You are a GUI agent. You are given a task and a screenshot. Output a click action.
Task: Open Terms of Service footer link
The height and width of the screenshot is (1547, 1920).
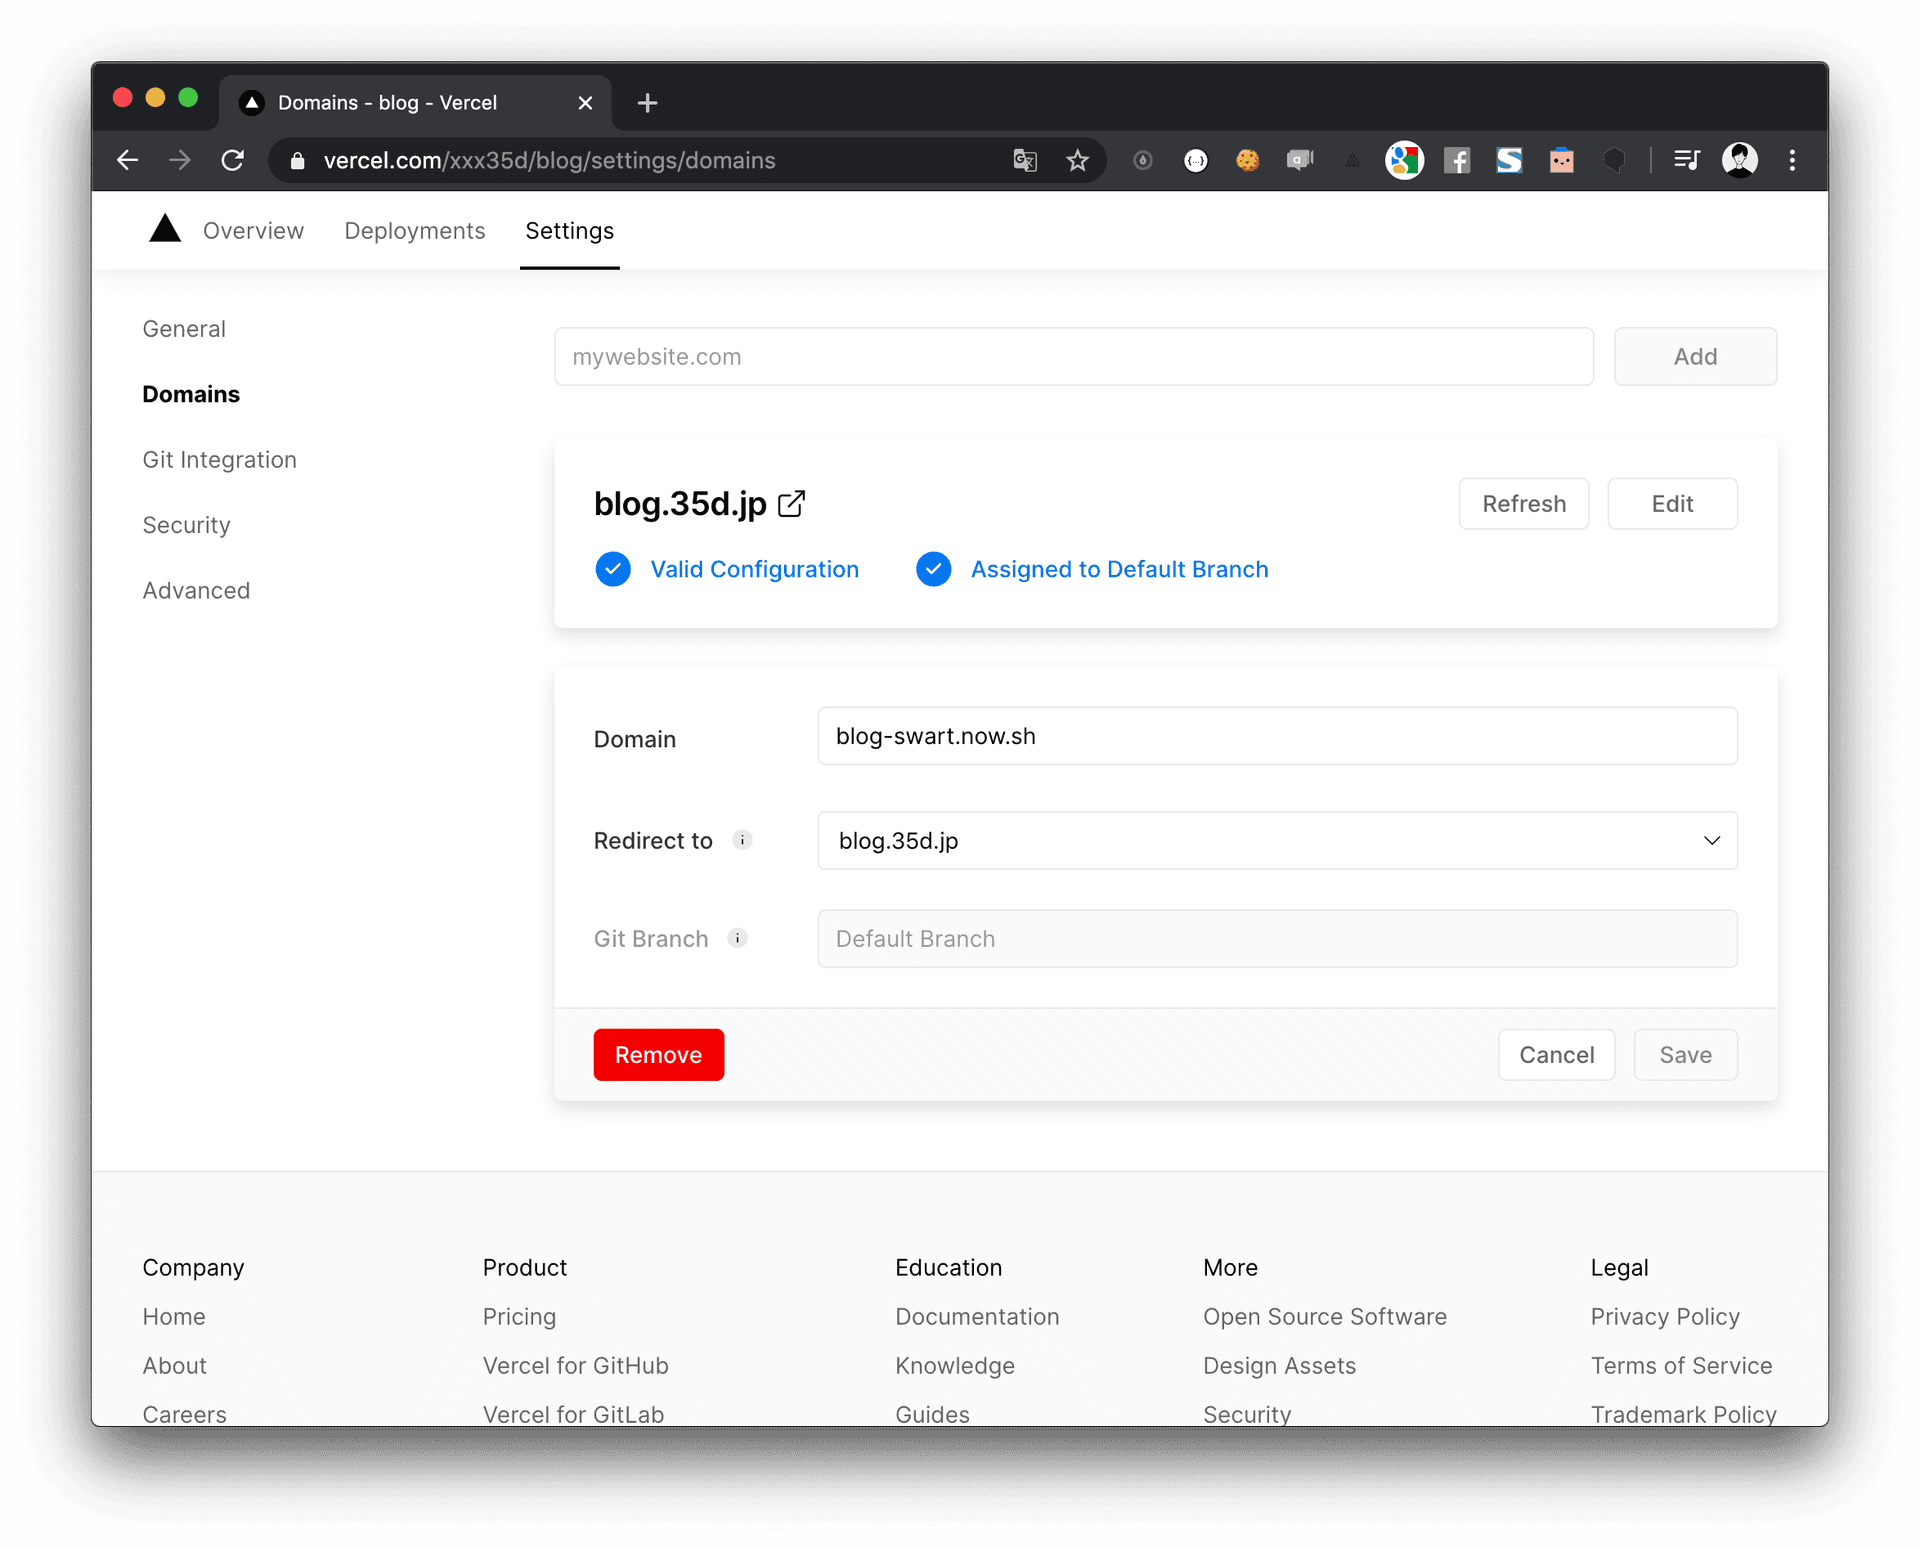tap(1681, 1365)
